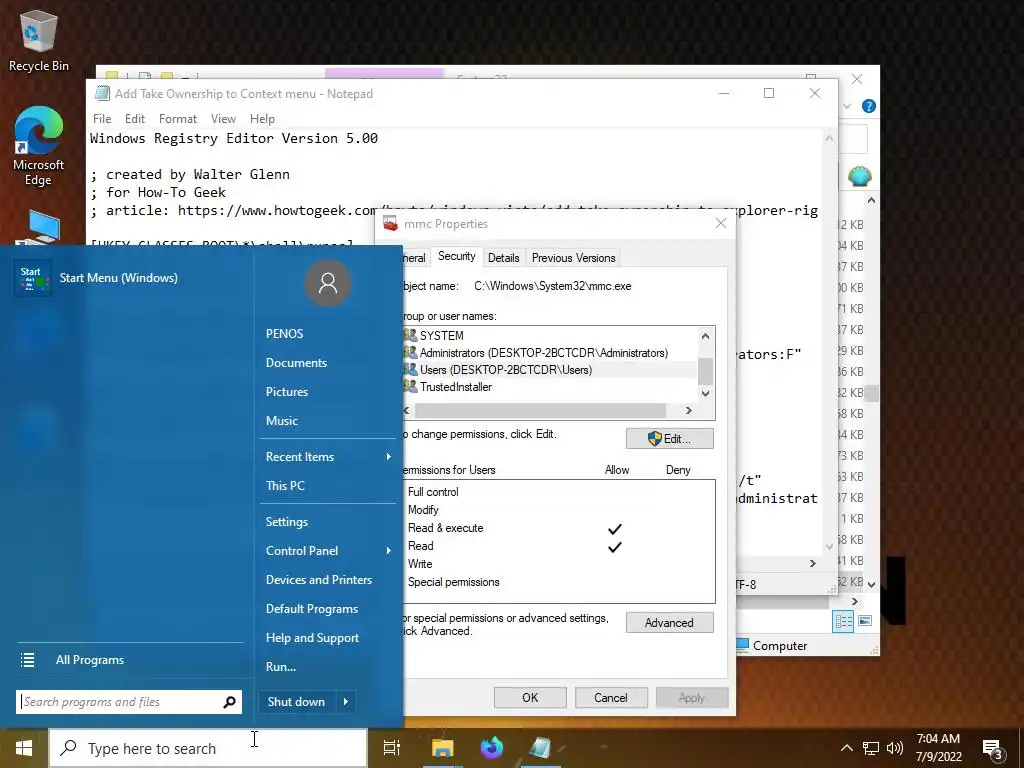Switch to Notepad taskbar icon
Image resolution: width=1024 pixels, height=768 pixels.
click(541, 748)
